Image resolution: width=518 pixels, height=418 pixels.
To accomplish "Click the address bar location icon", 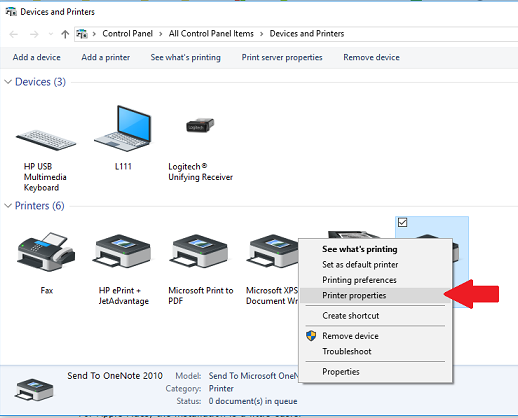I will [82, 34].
